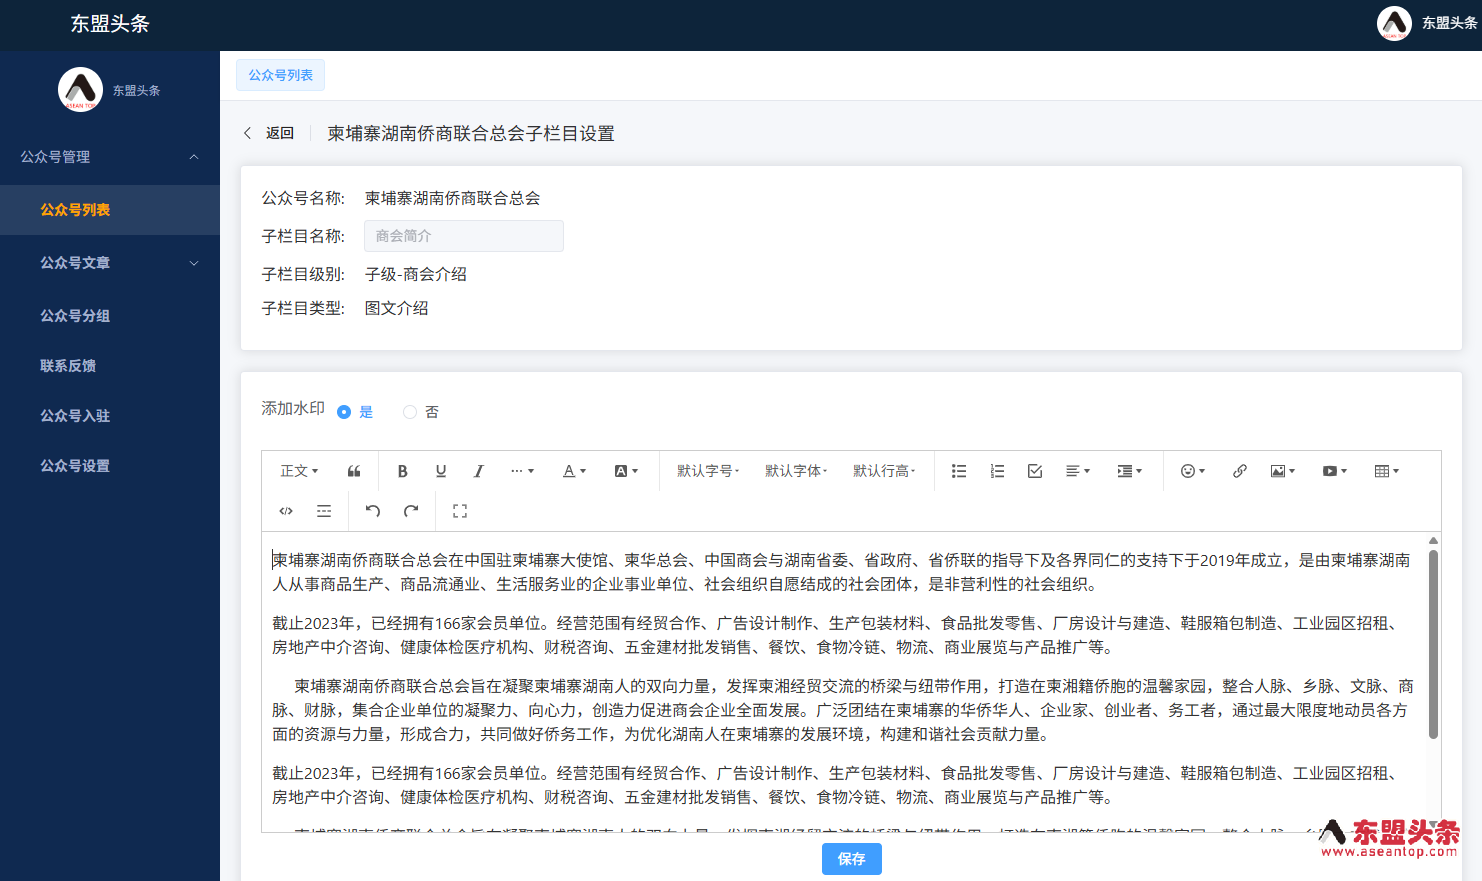Open text alignment options

1078,471
